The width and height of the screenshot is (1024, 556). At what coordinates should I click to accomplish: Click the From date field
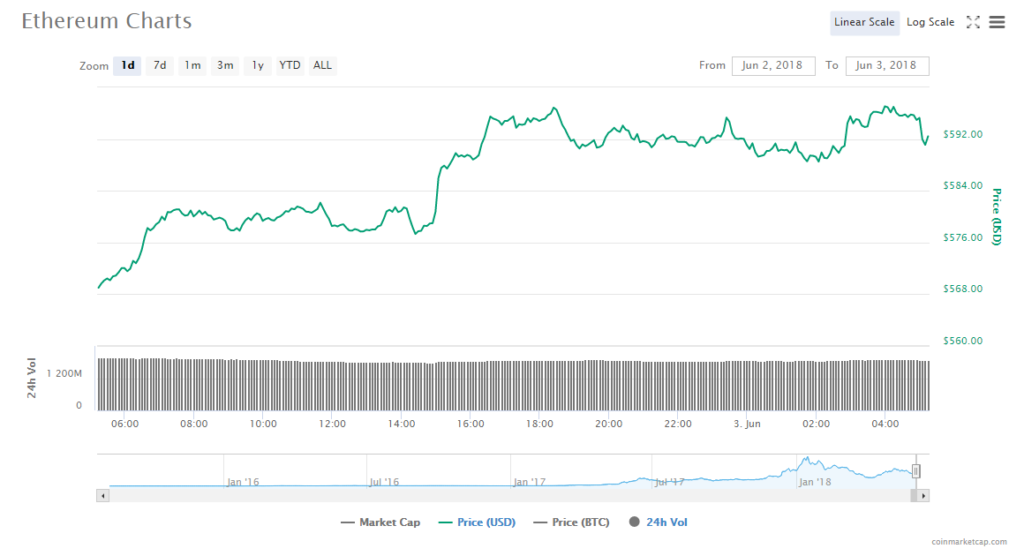click(x=774, y=66)
